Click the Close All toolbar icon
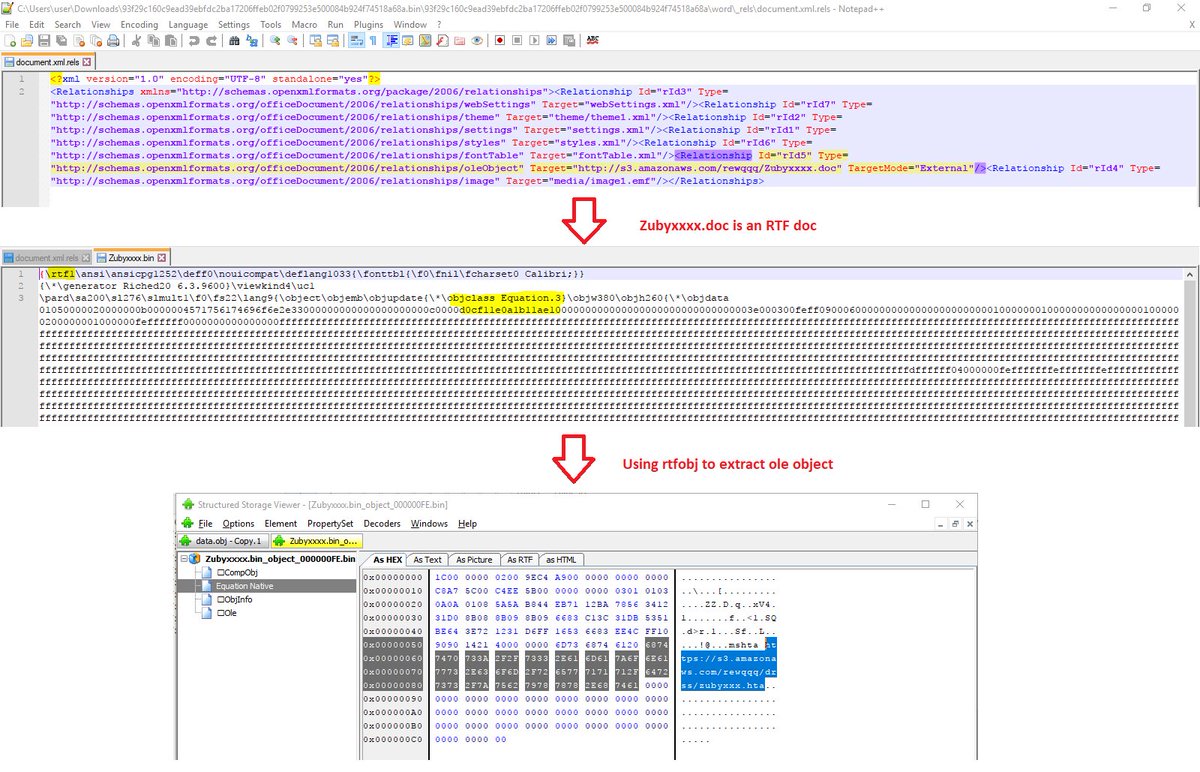 pos(96,40)
